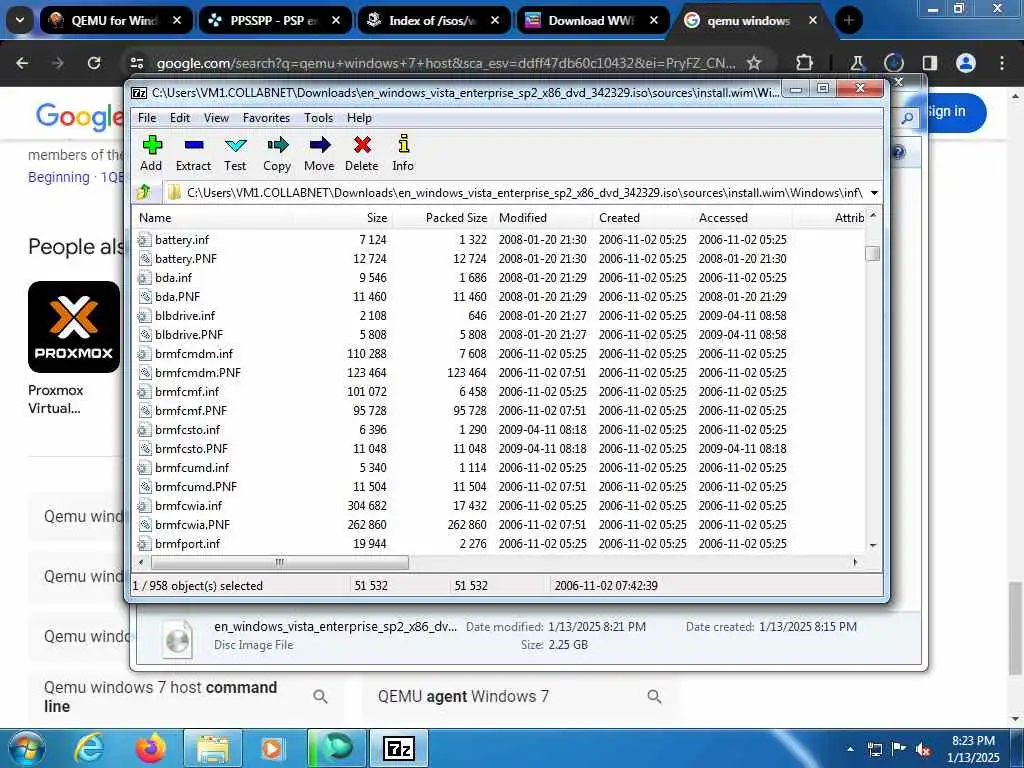1024x768 pixels.
Task: Select the bda.inf file
Action: 173,278
